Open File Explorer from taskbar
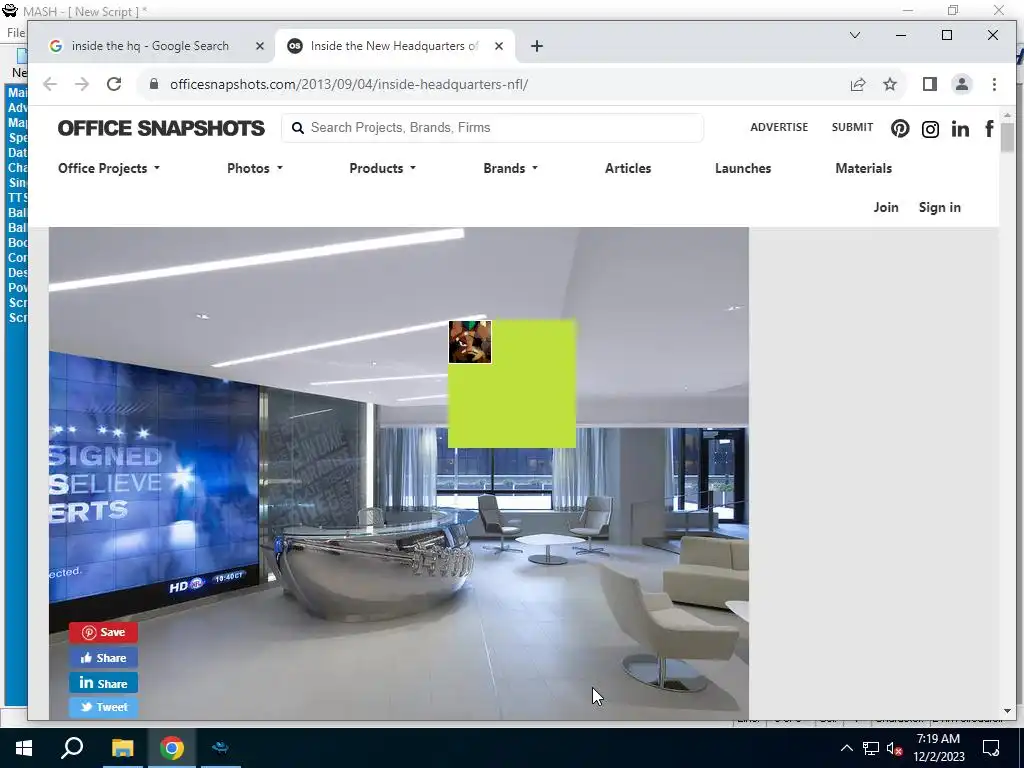 pyautogui.click(x=122, y=748)
